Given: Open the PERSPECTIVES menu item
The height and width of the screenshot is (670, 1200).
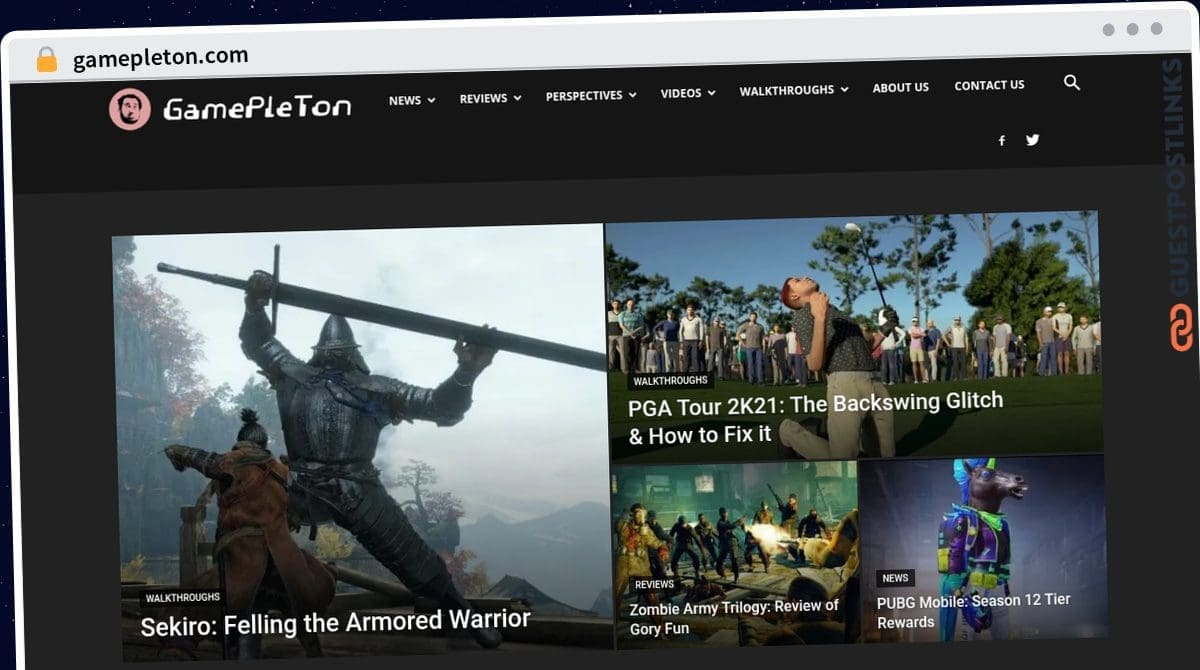Looking at the screenshot, I should point(584,96).
